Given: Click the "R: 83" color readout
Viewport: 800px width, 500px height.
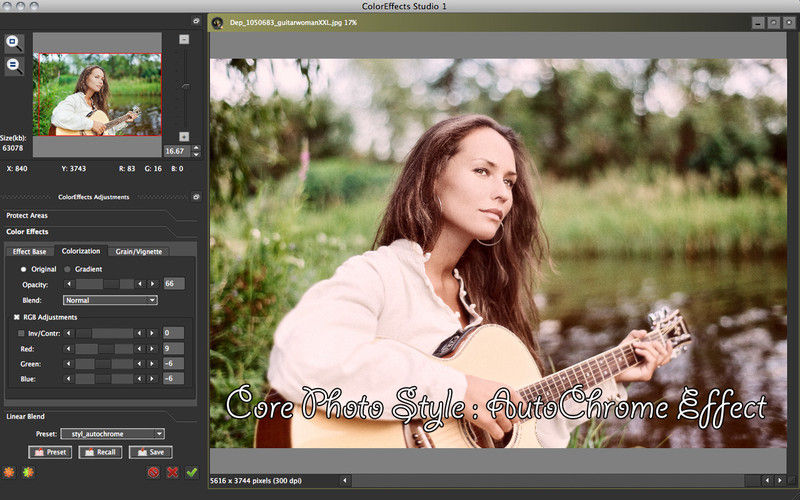Looking at the screenshot, I should pyautogui.click(x=127, y=168).
